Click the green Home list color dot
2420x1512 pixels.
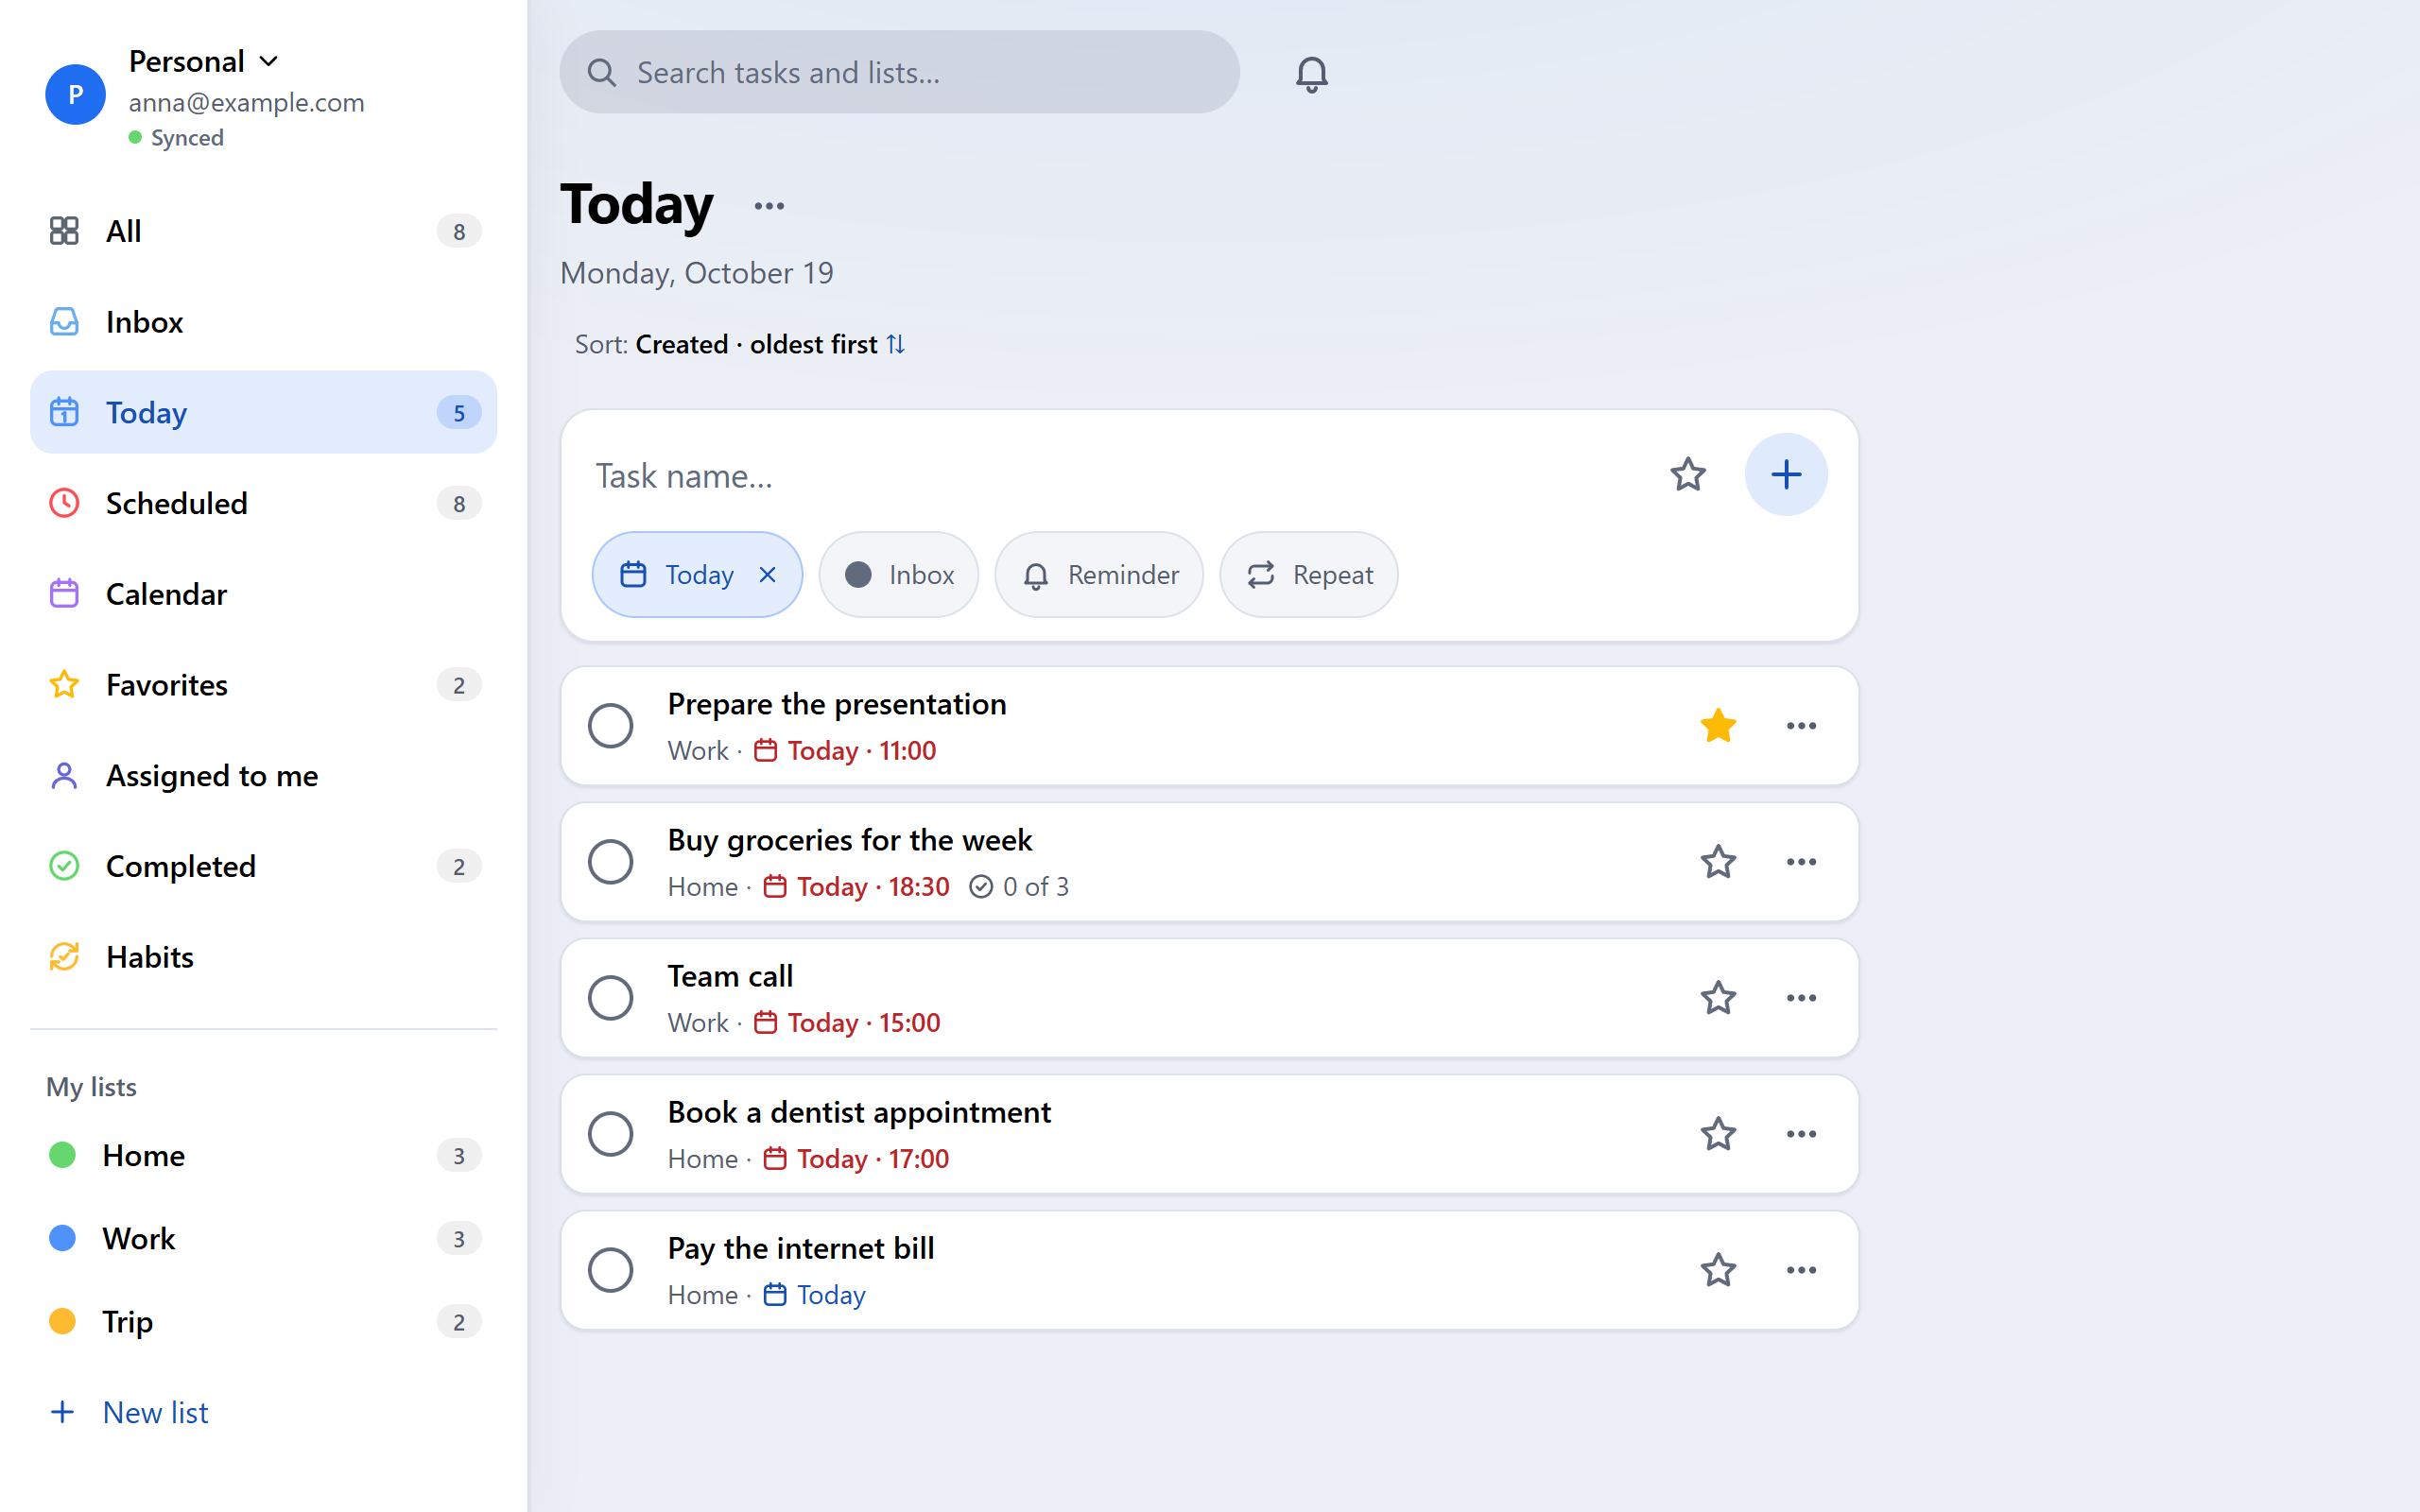pyautogui.click(x=62, y=1156)
